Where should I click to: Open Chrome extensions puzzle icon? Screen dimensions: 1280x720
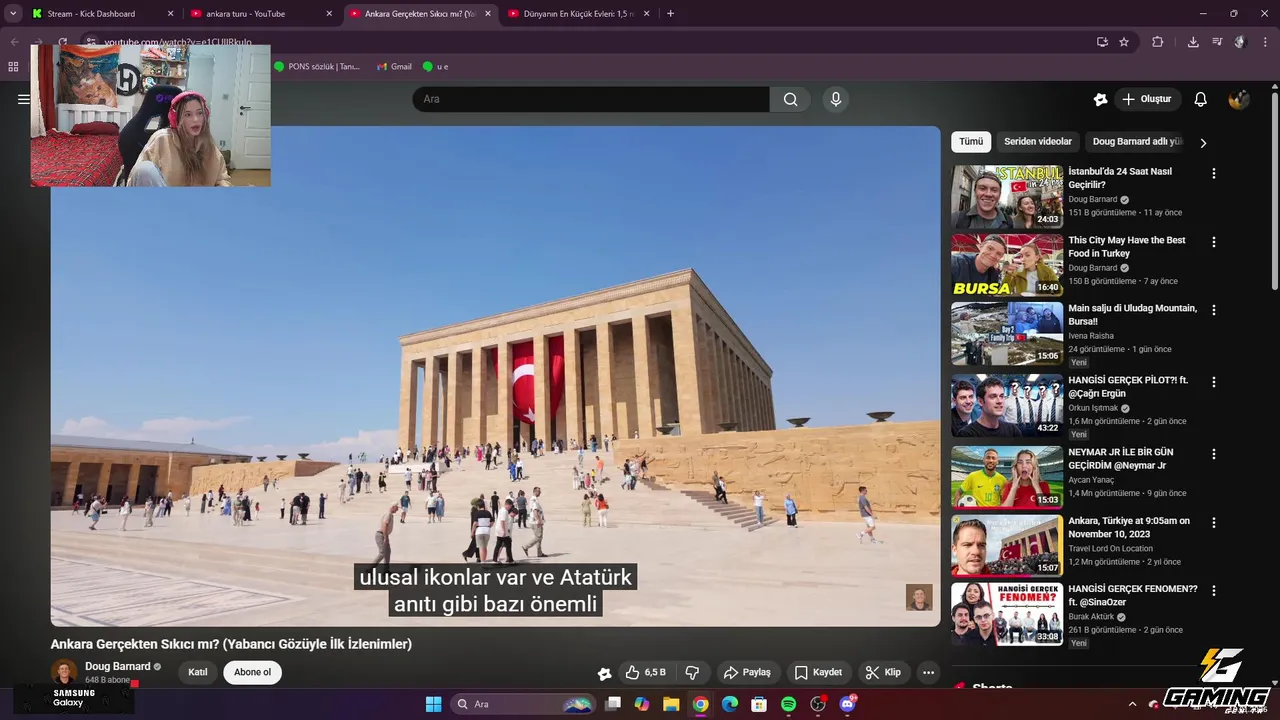[1158, 42]
